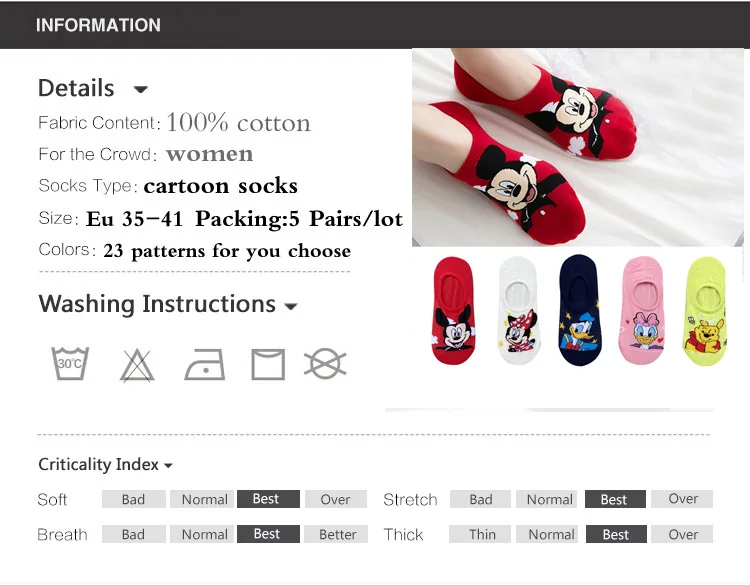Choose Over in the Stretch row
750x585 pixels.
pyautogui.click(x=683, y=499)
